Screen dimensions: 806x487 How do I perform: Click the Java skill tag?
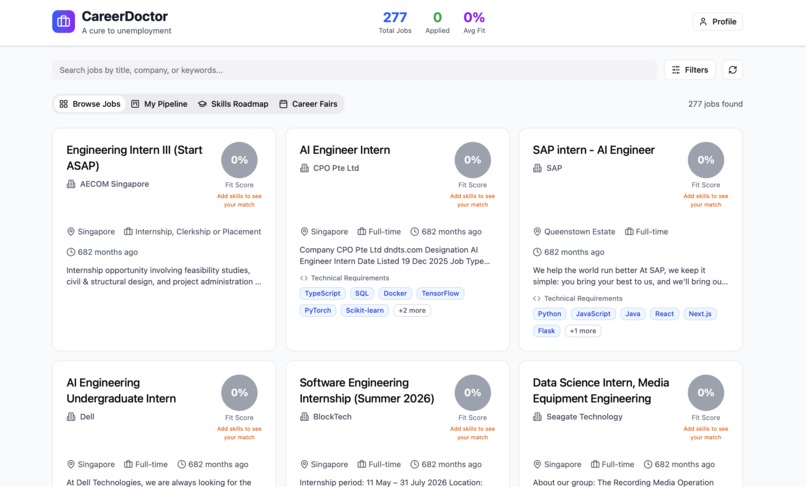pyautogui.click(x=633, y=314)
